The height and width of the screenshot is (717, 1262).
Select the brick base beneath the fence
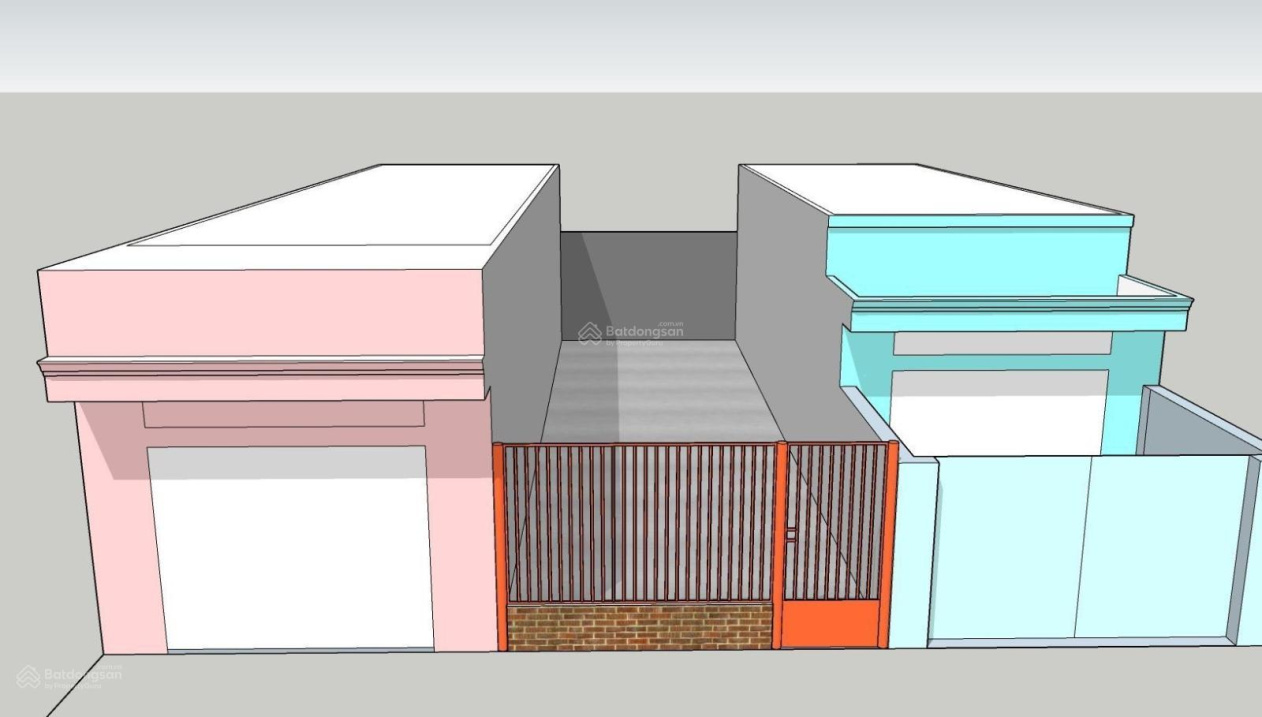pos(639,626)
